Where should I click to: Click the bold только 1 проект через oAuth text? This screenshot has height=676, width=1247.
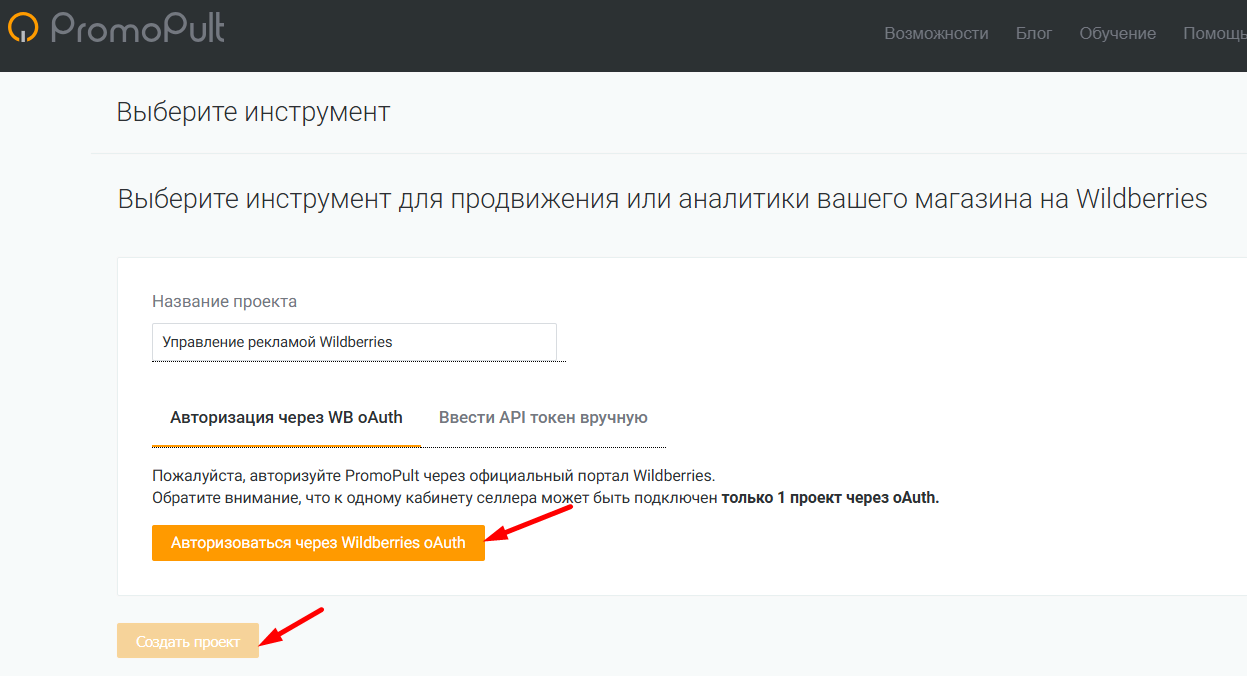point(831,497)
